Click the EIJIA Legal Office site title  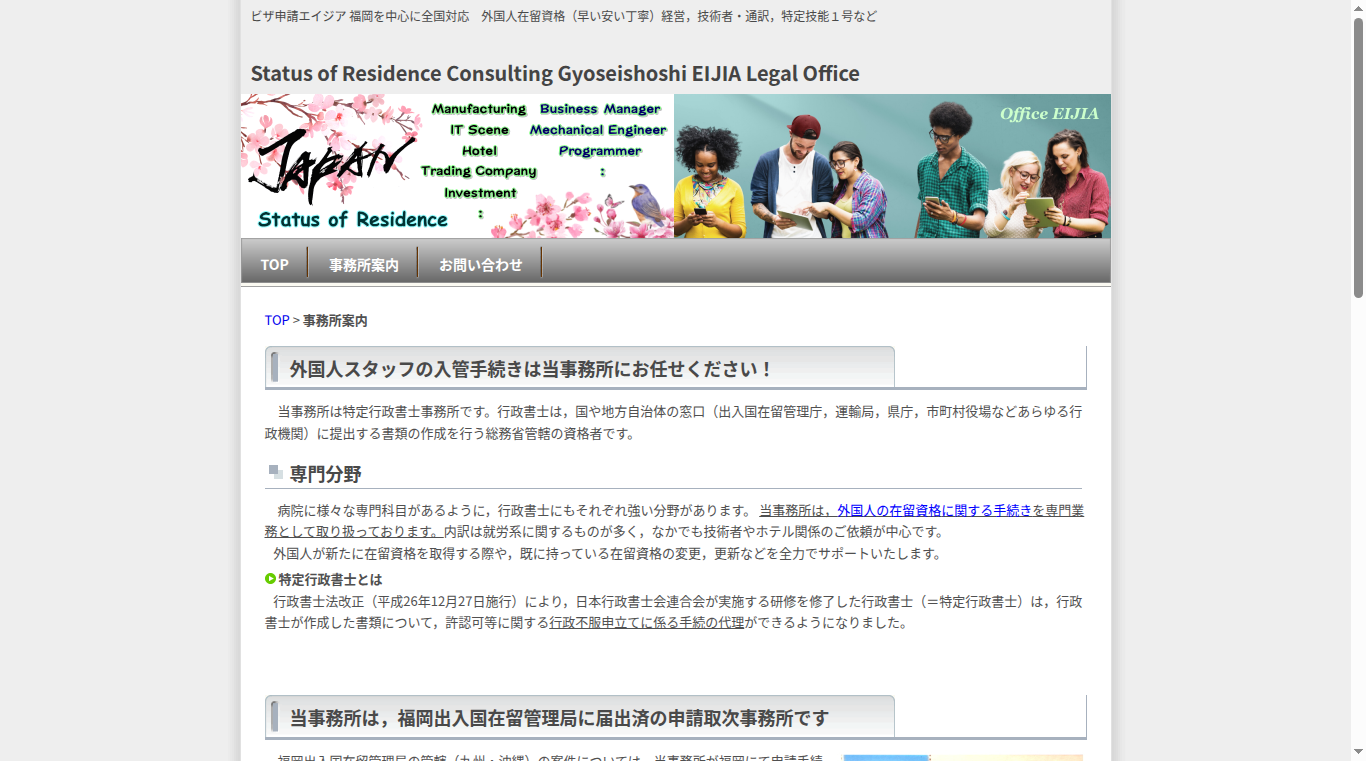554,74
